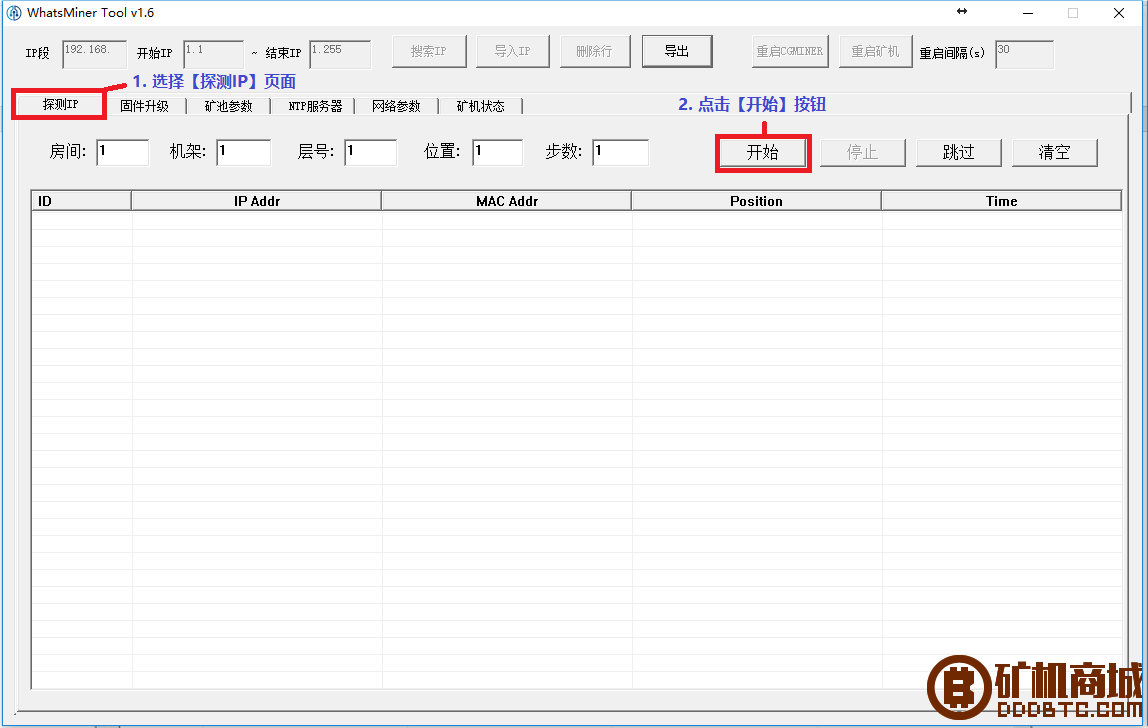Open the NTP服务器 tab
The width and height of the screenshot is (1148, 728).
pyautogui.click(x=315, y=106)
